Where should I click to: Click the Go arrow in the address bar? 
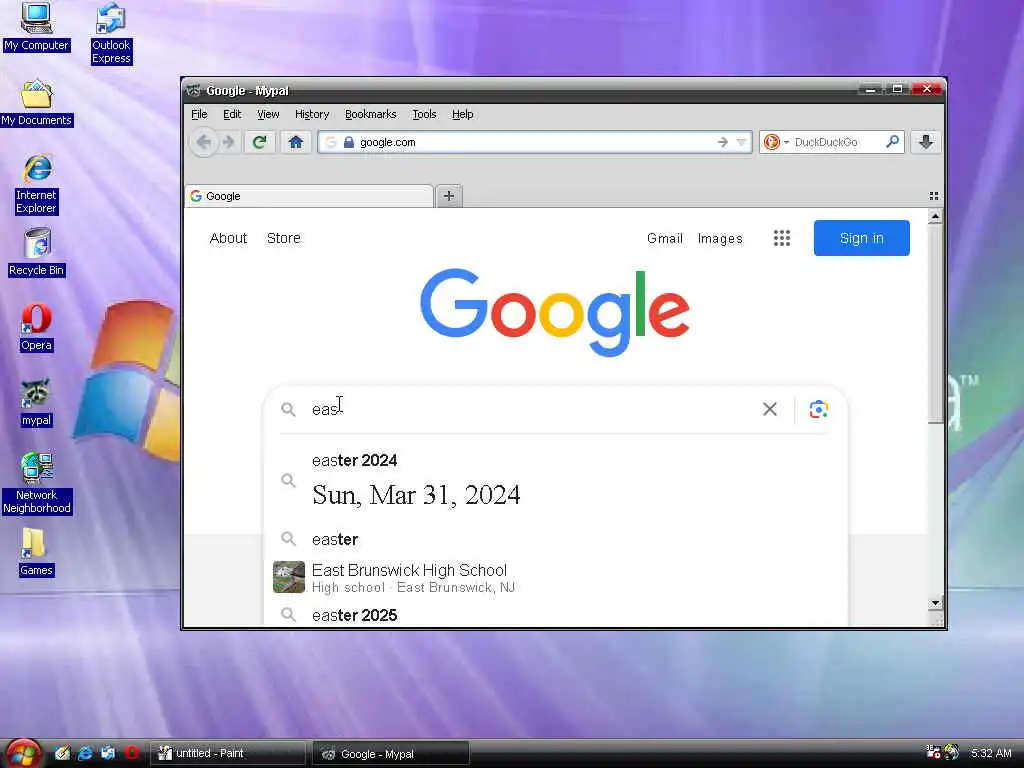[722, 142]
